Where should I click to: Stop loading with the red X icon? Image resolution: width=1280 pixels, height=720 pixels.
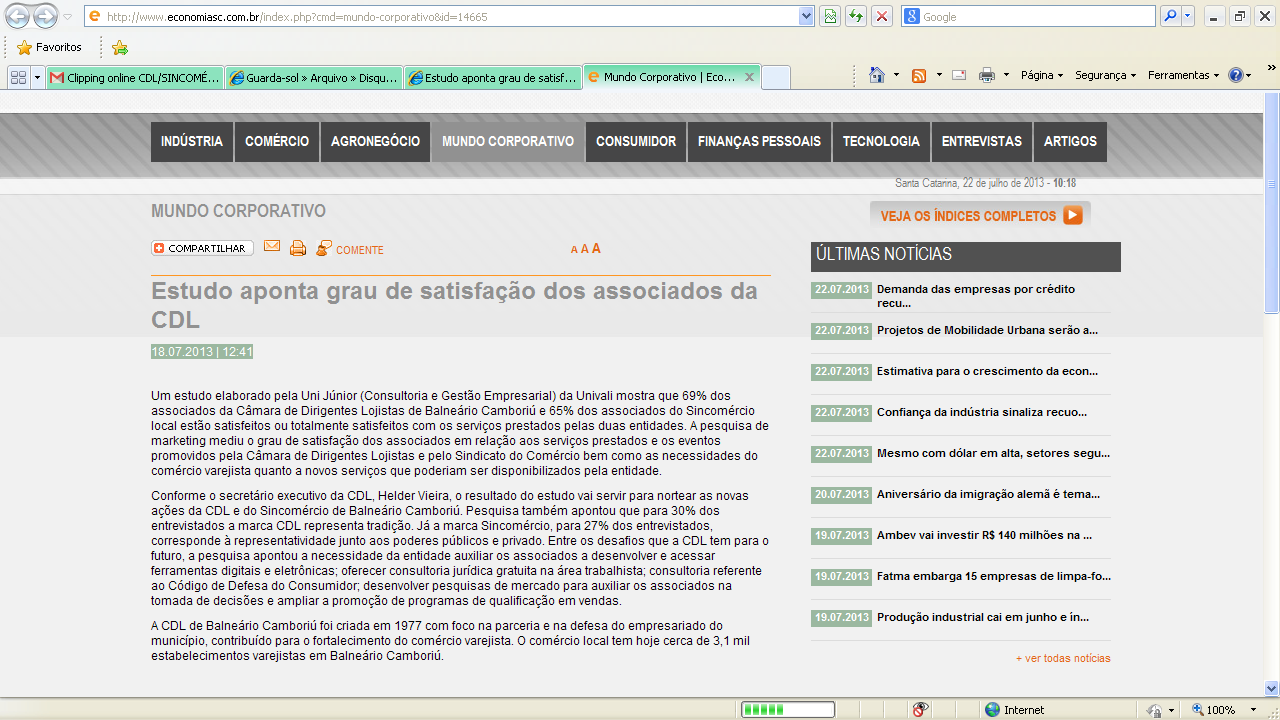(882, 17)
